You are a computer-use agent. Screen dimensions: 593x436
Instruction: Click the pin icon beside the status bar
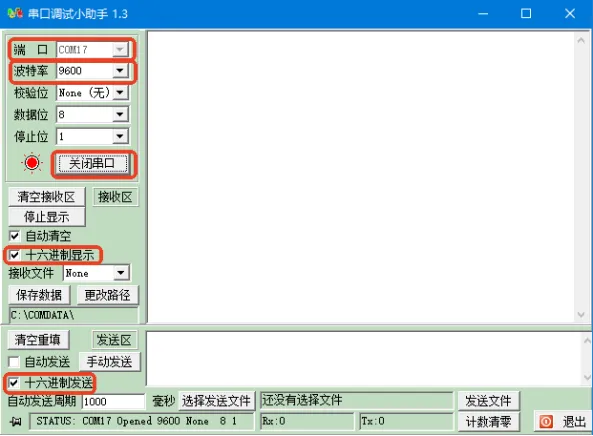click(15, 421)
